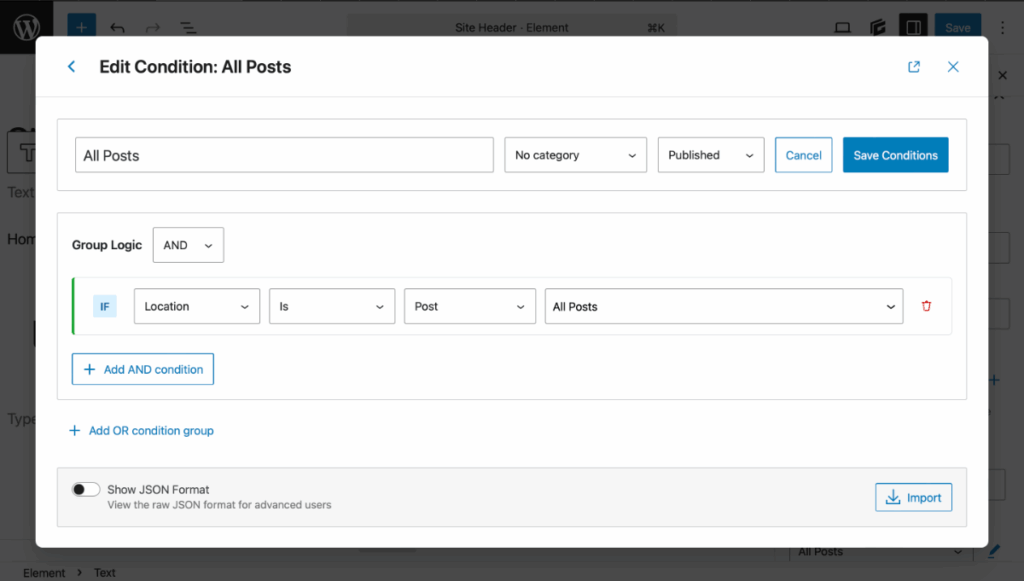Open the GenerateBlocks styles icon
The image size is (1024, 581).
[878, 27]
